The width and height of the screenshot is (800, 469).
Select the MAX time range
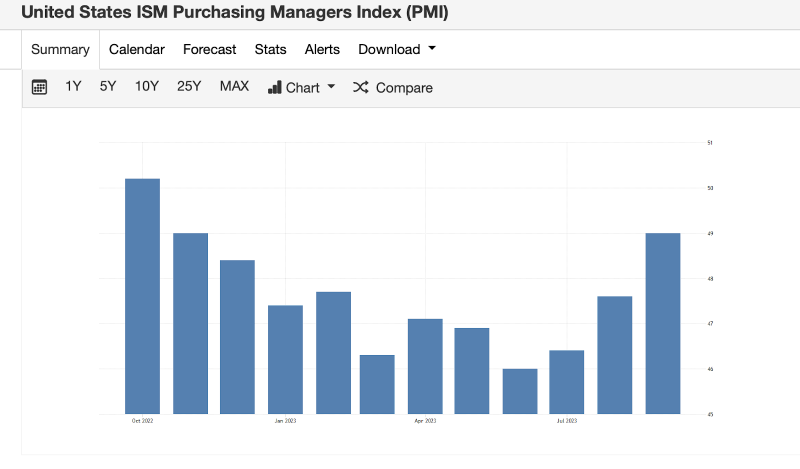pos(234,86)
